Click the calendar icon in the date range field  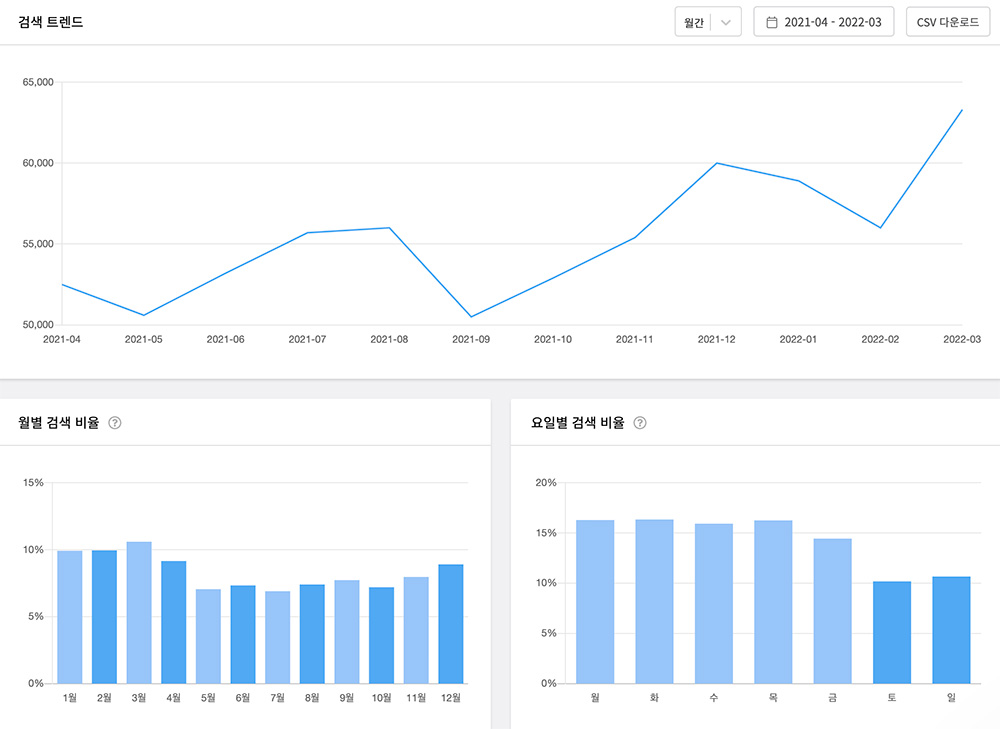(772, 22)
